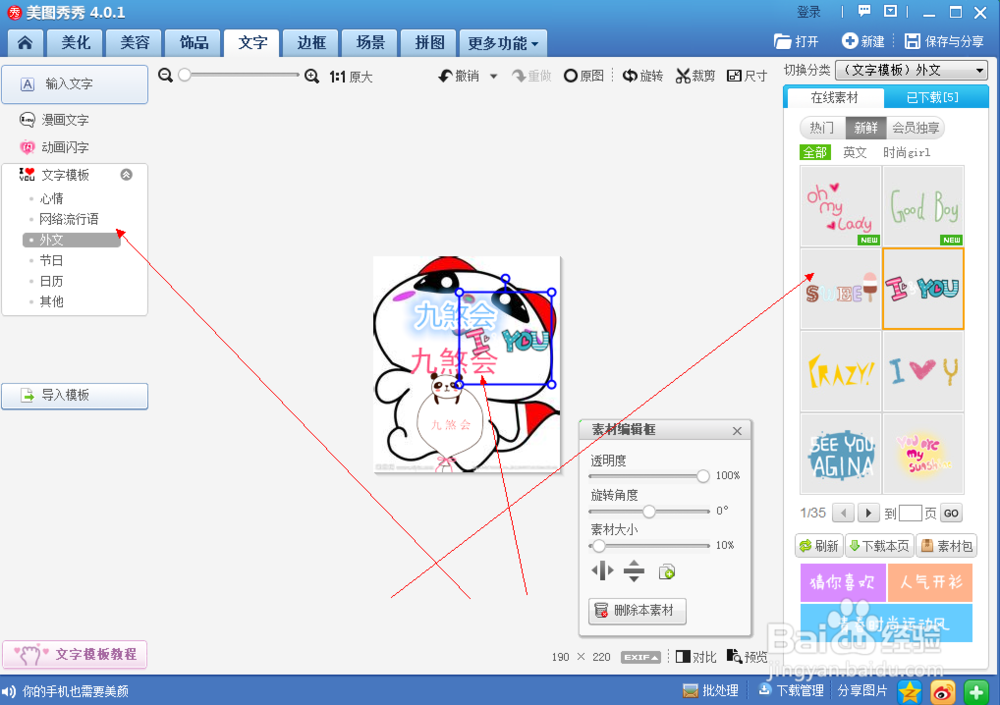
Task: Pick the 'Good Boy' template thumbnail
Action: pyautogui.click(x=923, y=206)
